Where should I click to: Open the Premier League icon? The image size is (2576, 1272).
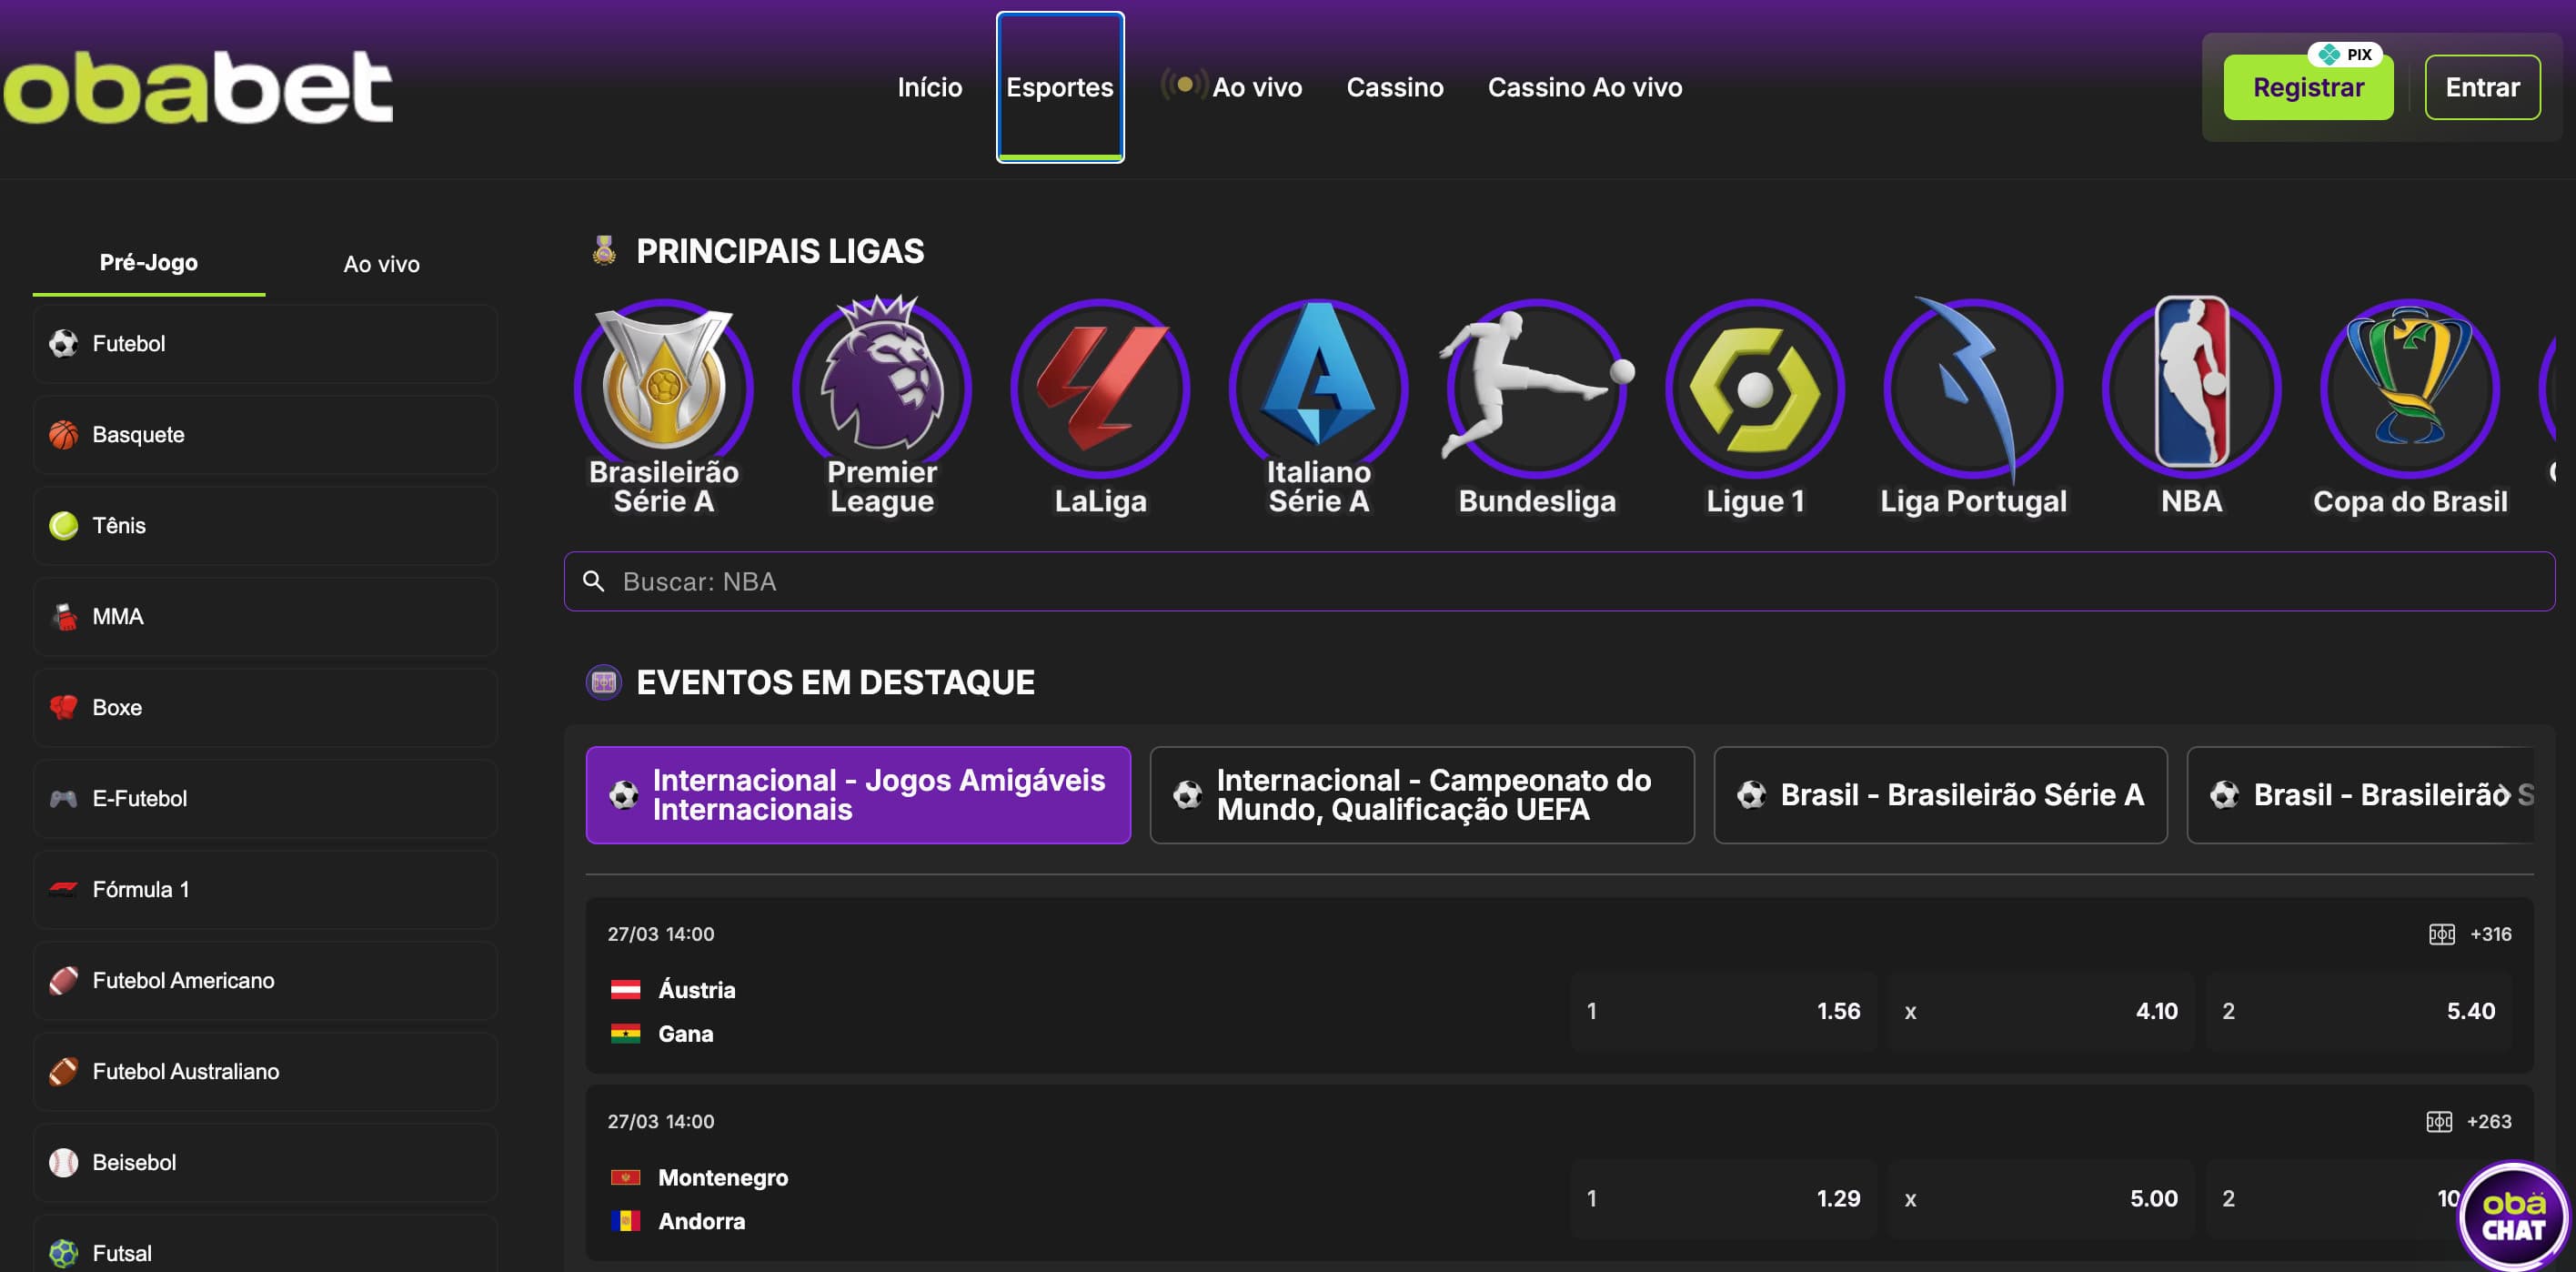(x=881, y=390)
